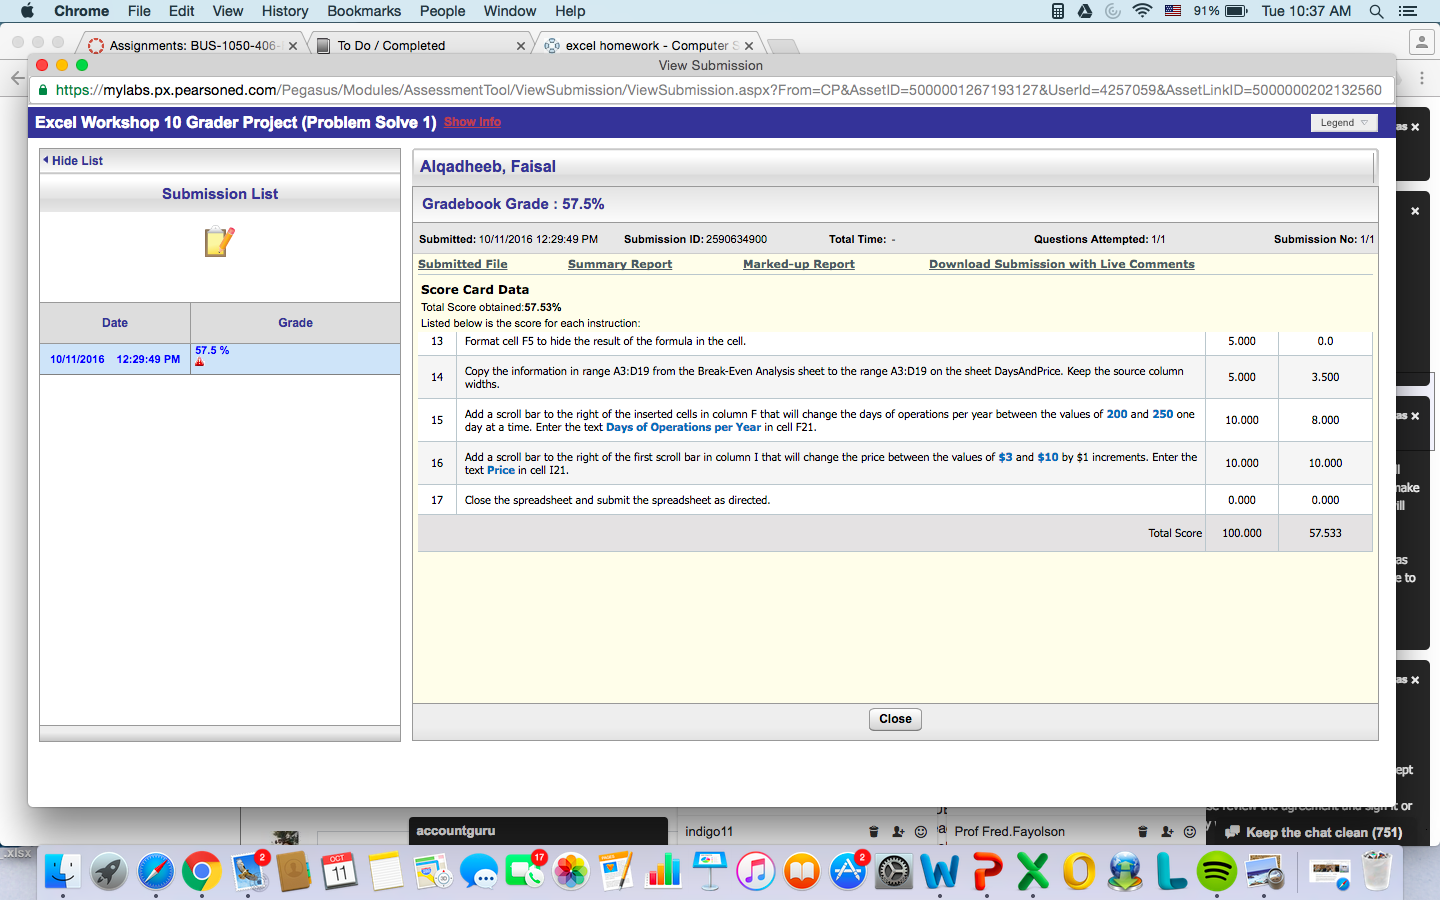The height and width of the screenshot is (900, 1440).
Task: Open the Summary Report link
Action: 620,264
